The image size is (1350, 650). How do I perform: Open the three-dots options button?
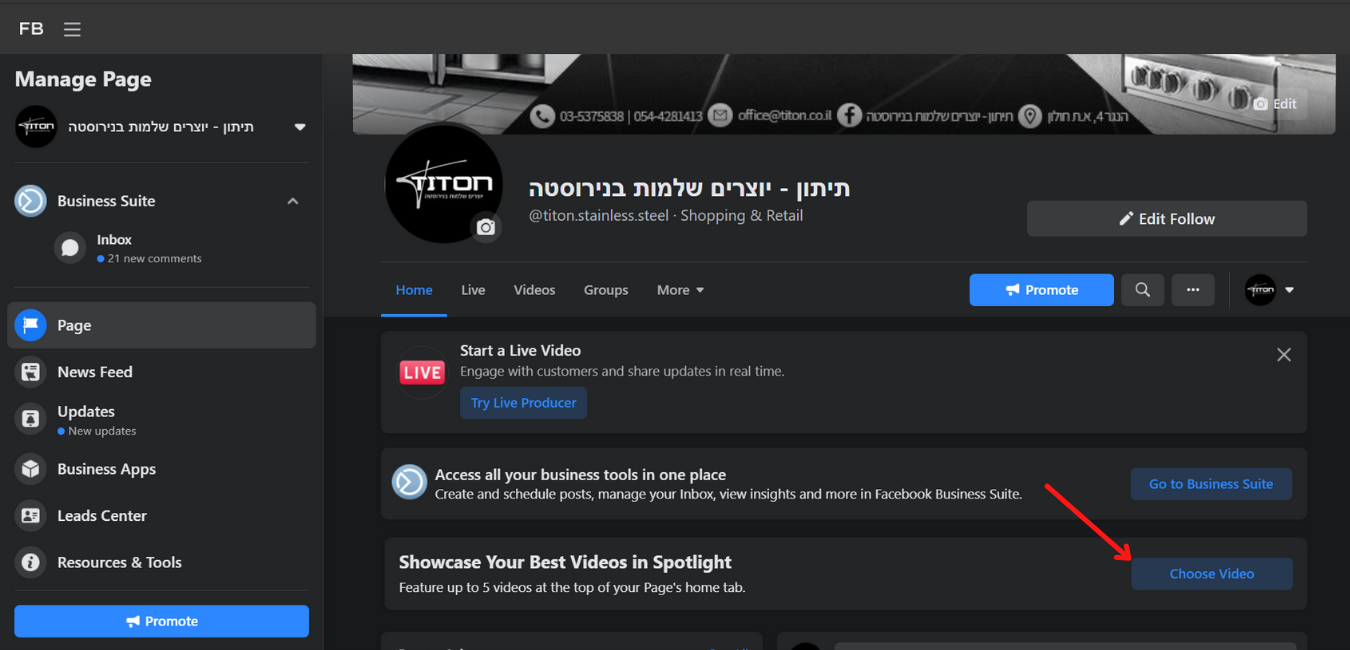(1193, 290)
